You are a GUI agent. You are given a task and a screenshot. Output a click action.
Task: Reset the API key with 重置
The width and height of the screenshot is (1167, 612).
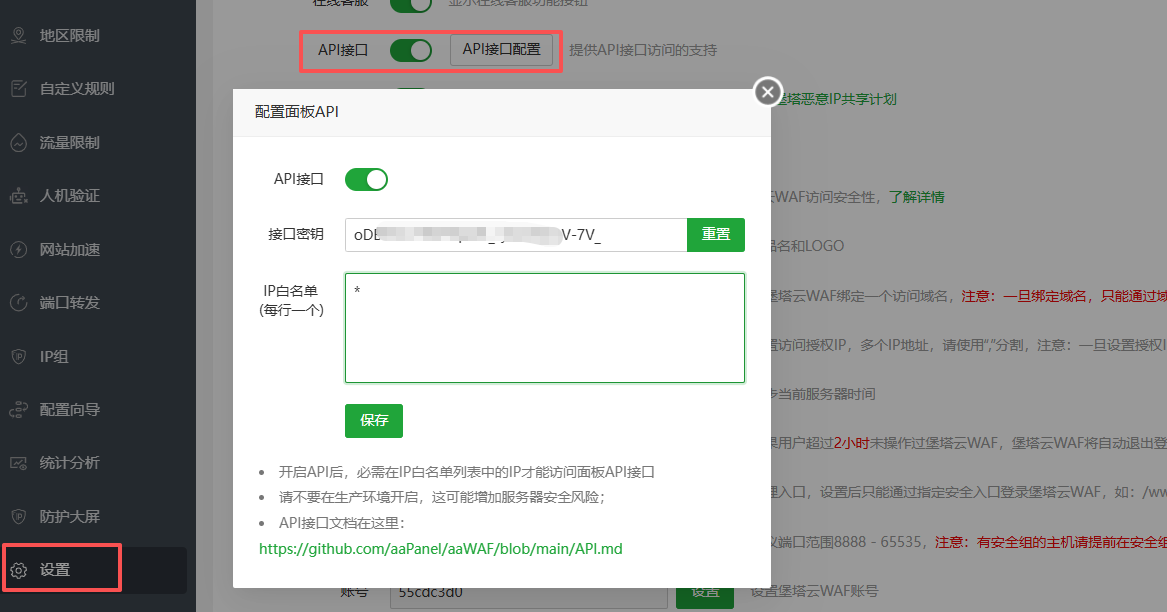[x=716, y=234]
